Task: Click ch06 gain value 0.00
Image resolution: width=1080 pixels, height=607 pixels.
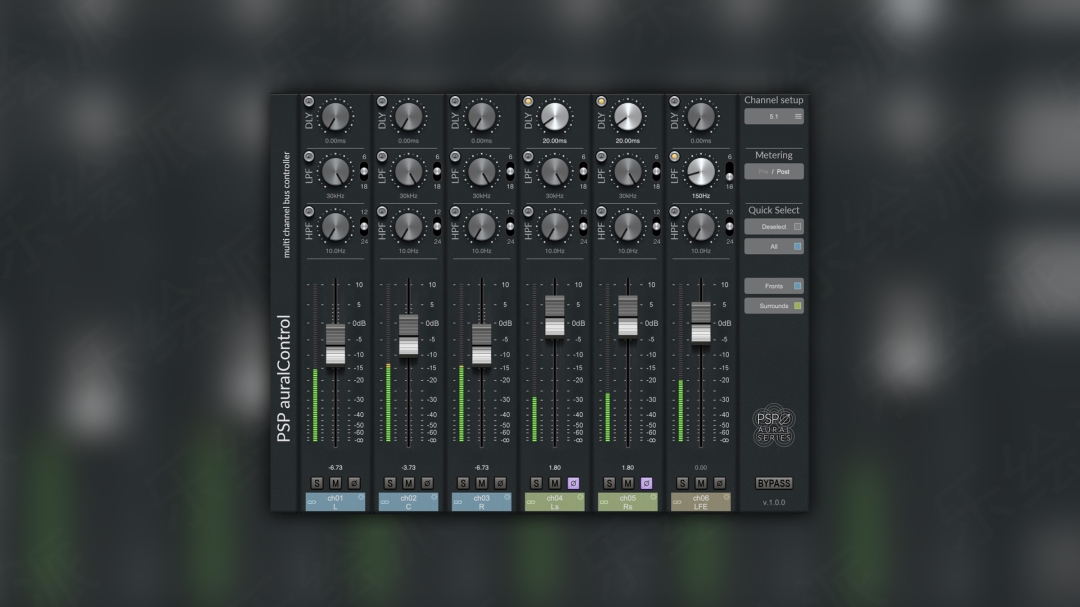Action: [x=700, y=468]
